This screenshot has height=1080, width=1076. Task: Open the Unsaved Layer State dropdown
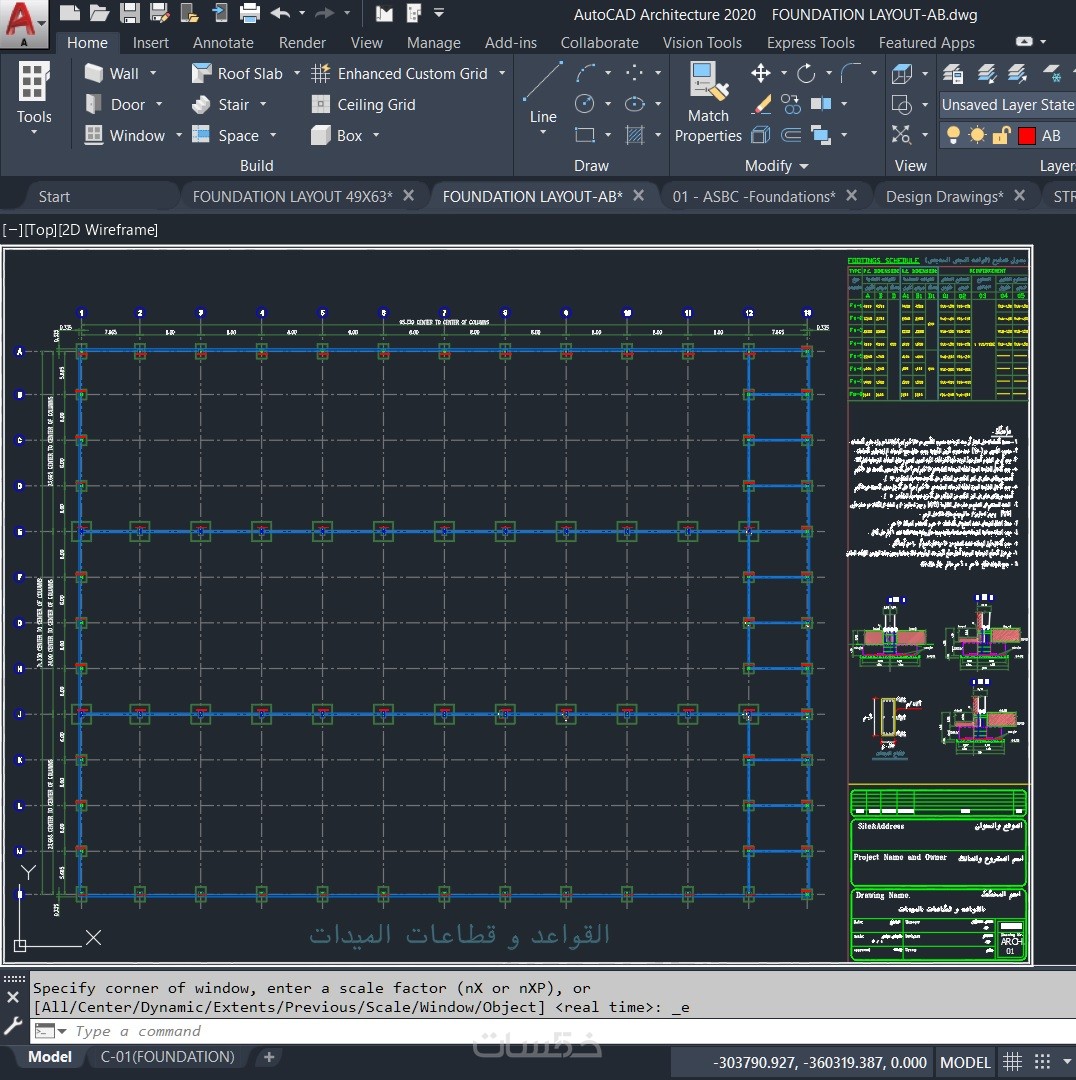pos(1006,104)
